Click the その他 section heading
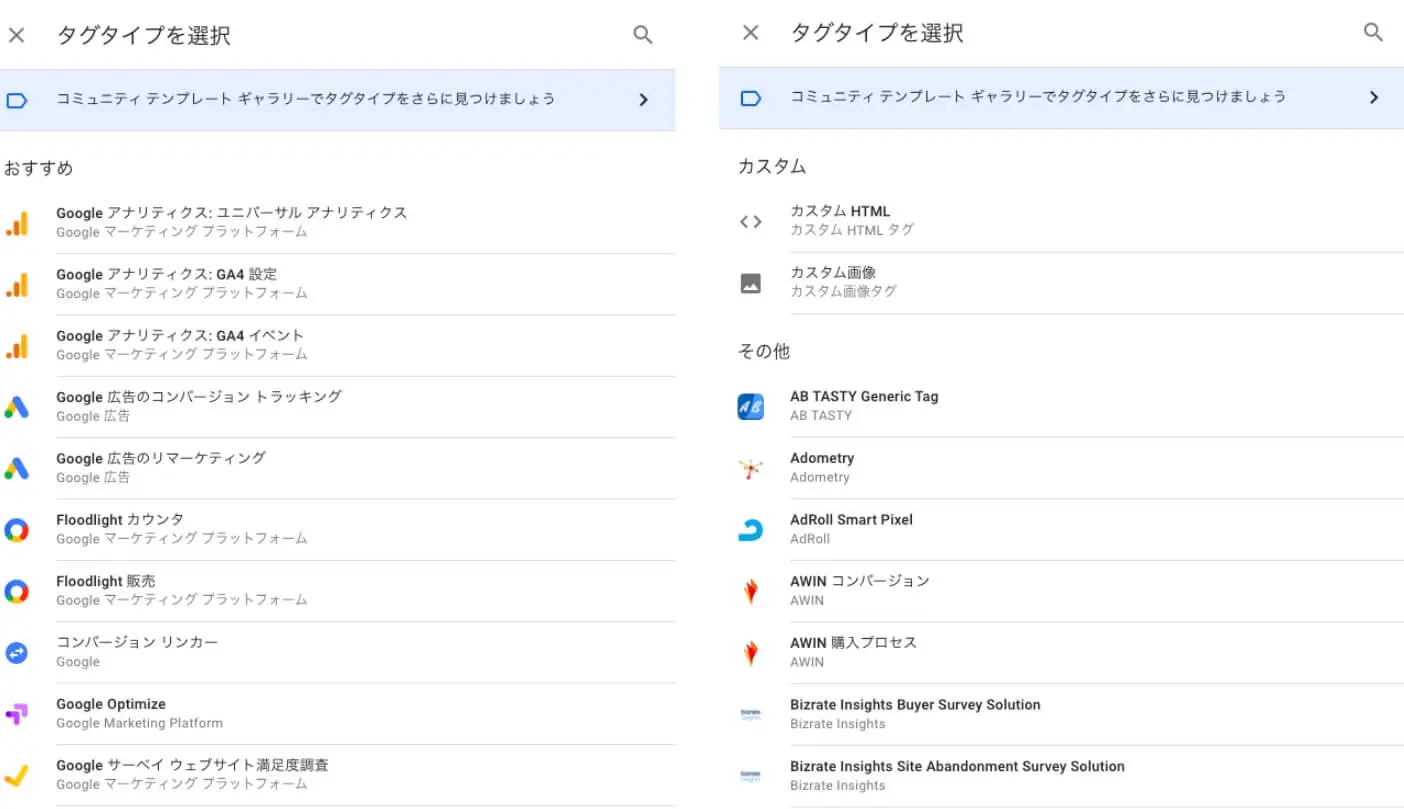Viewport: 1404px width, 809px height. pos(764,351)
